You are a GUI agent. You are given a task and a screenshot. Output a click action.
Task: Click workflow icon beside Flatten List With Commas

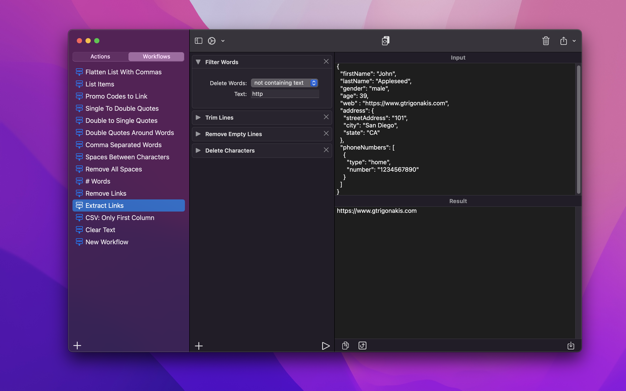point(79,72)
